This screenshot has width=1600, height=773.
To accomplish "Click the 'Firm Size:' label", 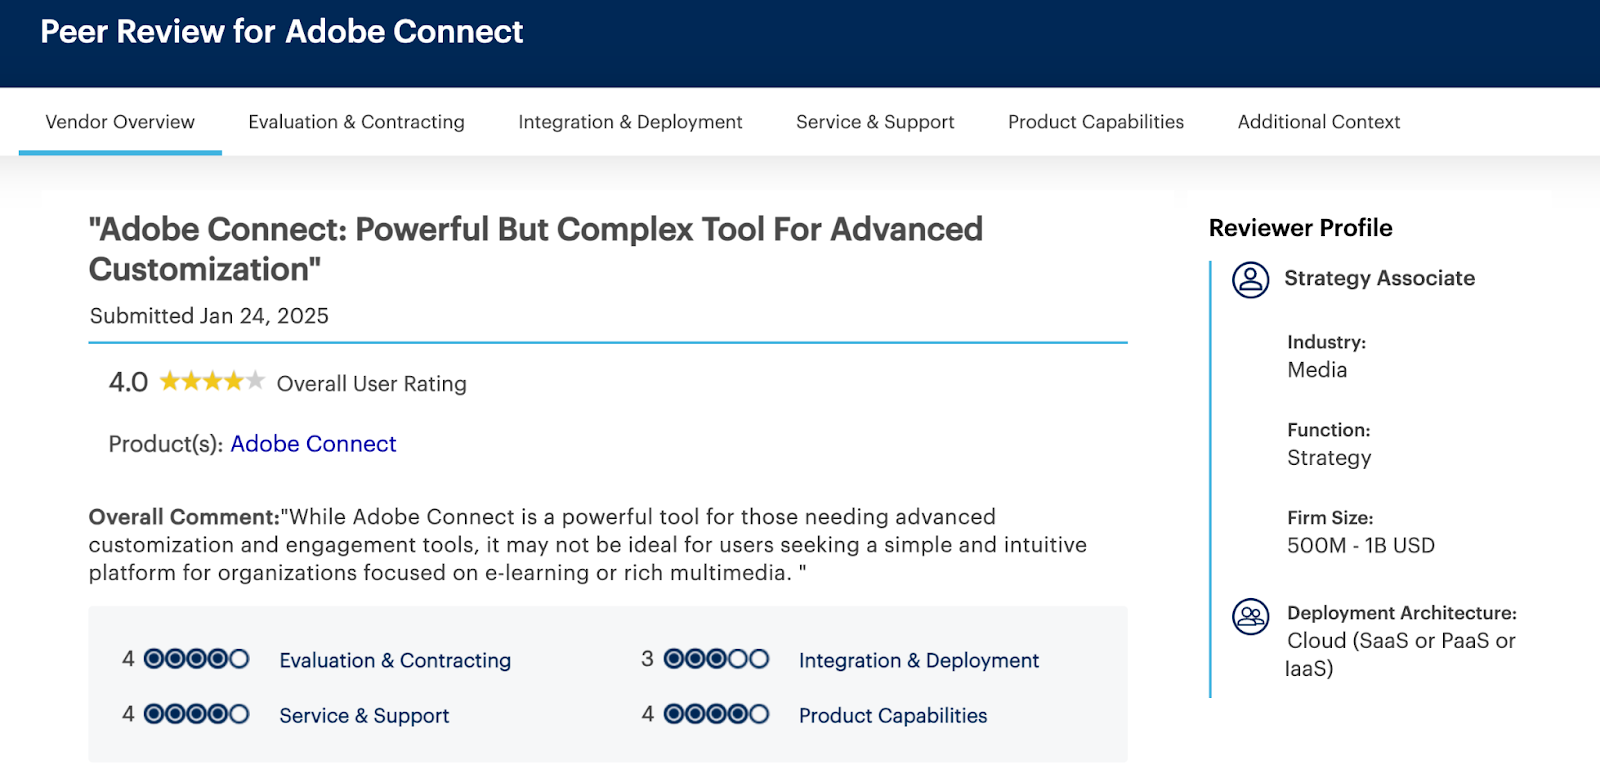I will pyautogui.click(x=1330, y=518).
